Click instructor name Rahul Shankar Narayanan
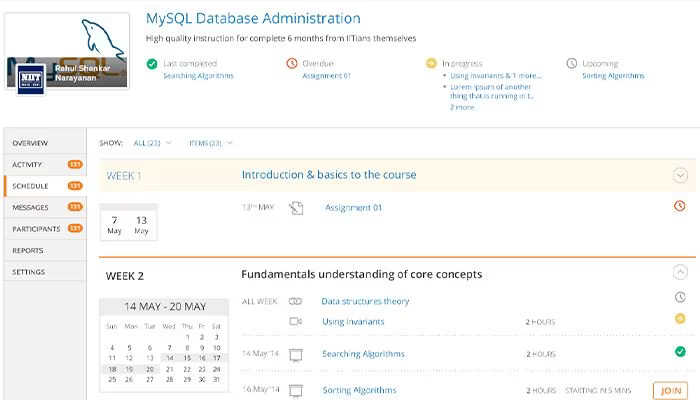Image resolution: width=700 pixels, height=400 pixels. tap(83, 73)
